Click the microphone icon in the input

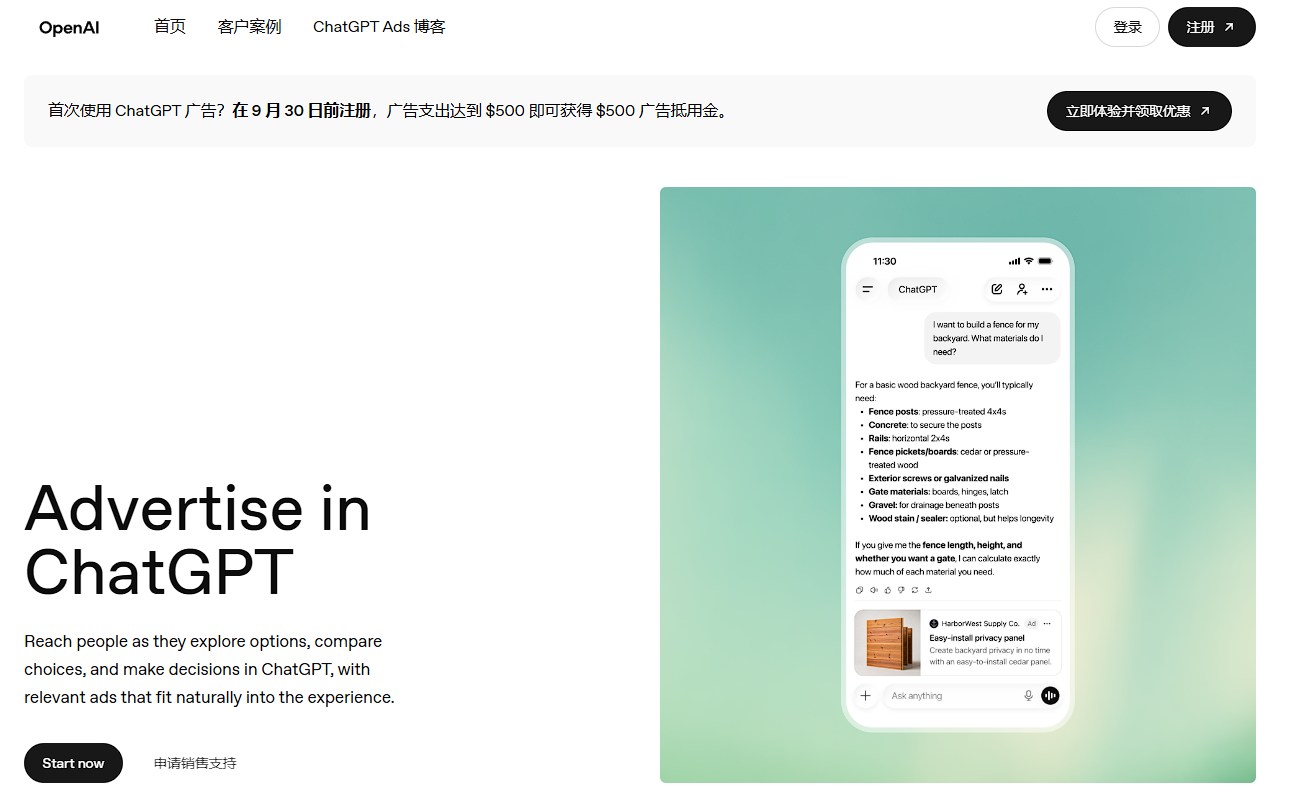pos(1028,696)
